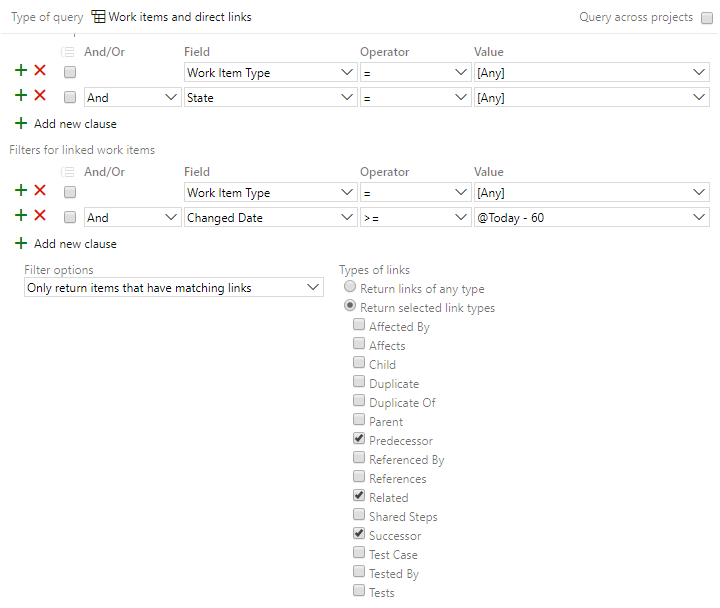Image resolution: width=720 pixels, height=608 pixels.
Task: Open the @Today - 60 value dropdown
Action: (x=591, y=217)
